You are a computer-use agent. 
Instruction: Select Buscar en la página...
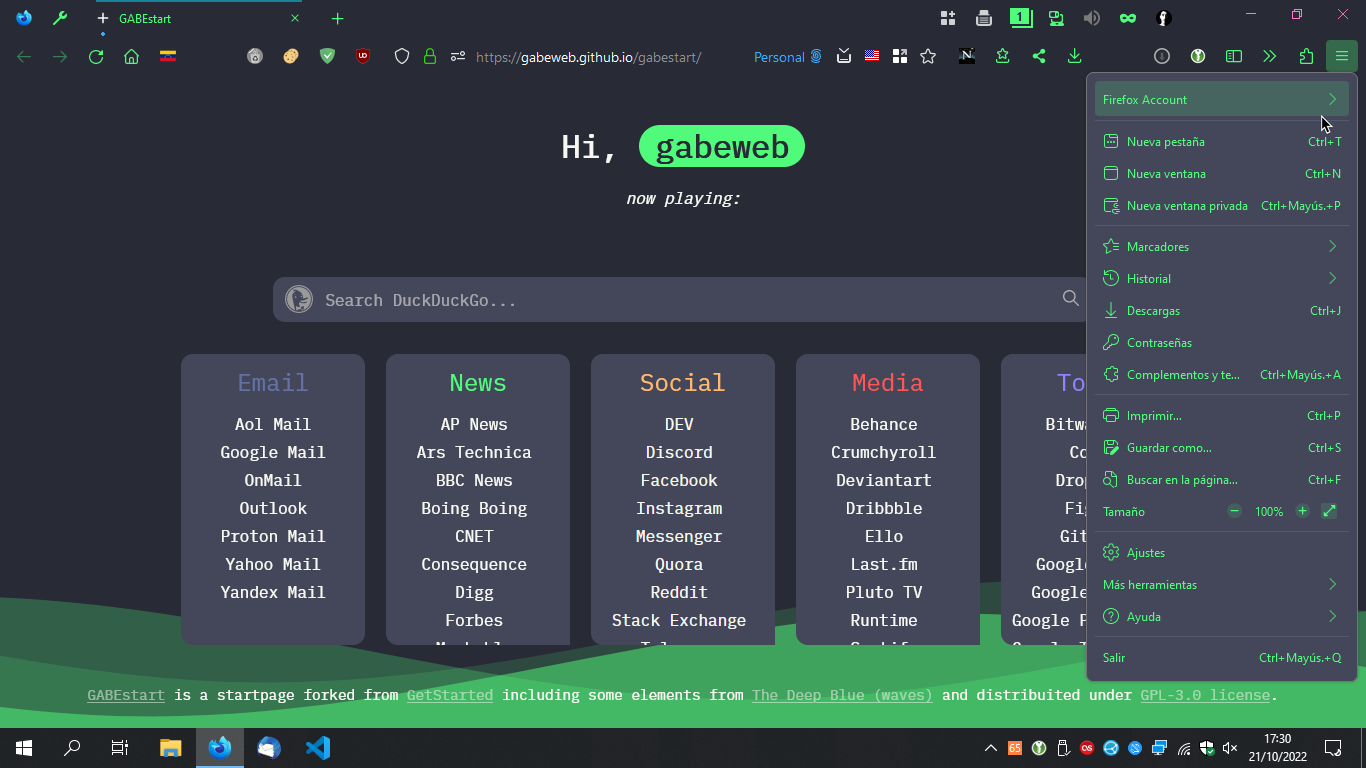pyautogui.click(x=1222, y=479)
